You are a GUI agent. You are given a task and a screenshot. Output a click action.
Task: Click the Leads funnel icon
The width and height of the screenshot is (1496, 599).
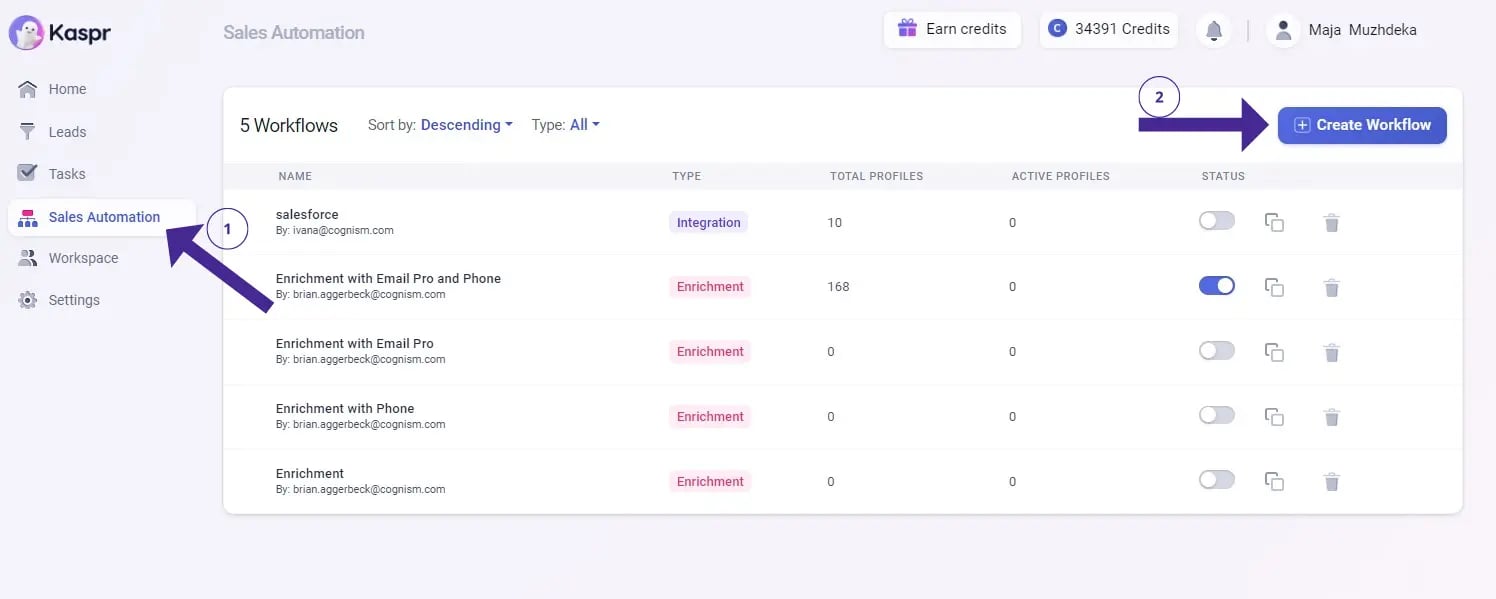tap(28, 131)
